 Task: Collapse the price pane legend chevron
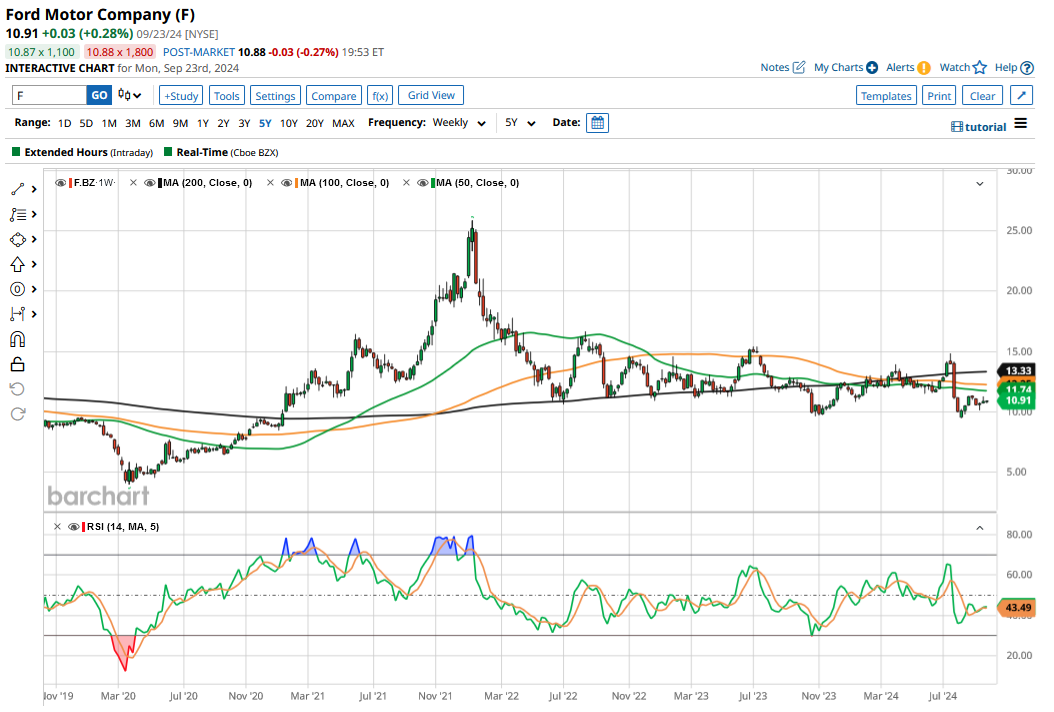click(980, 184)
